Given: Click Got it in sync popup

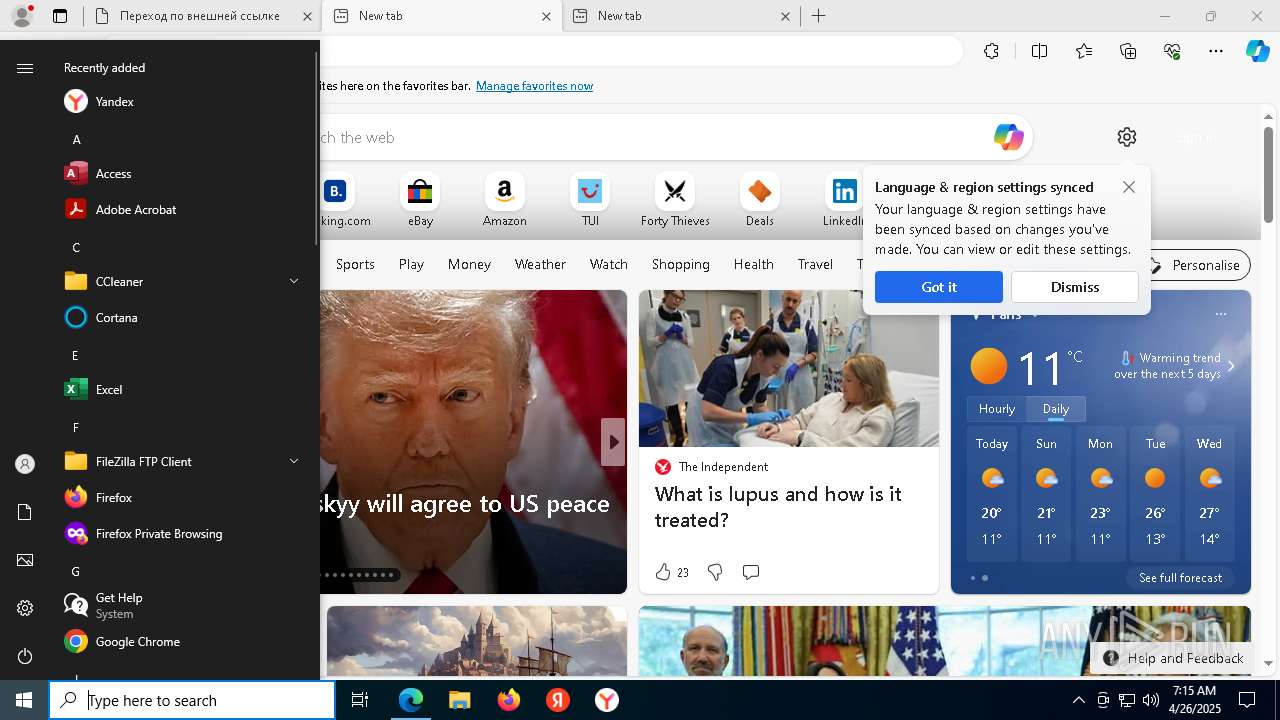Looking at the screenshot, I should click(939, 287).
